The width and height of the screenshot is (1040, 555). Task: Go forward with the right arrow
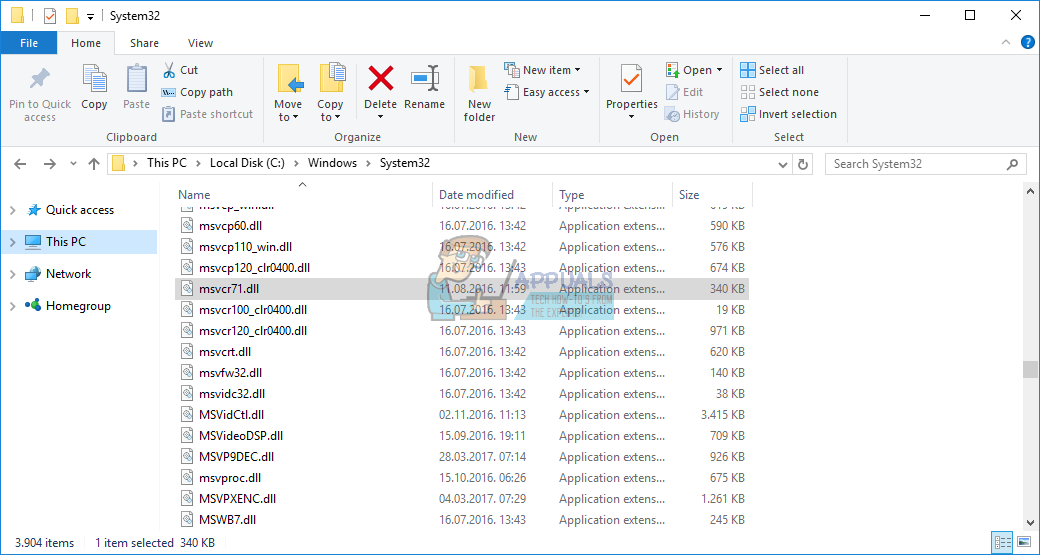pos(50,164)
